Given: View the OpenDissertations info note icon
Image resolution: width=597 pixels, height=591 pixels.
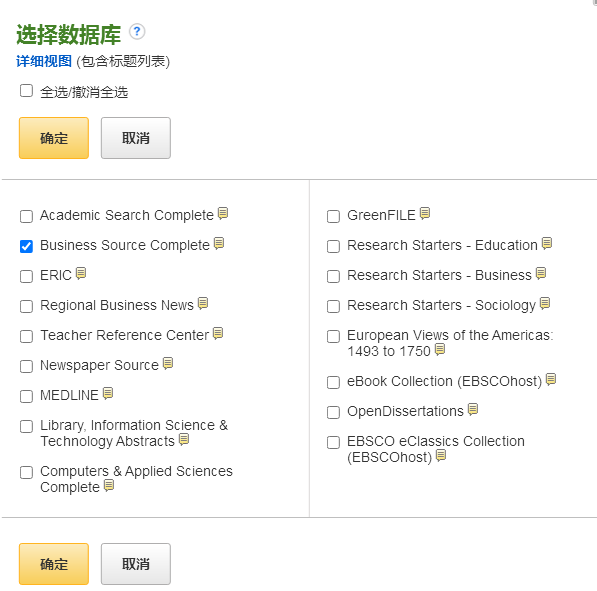Looking at the screenshot, I should 473,409.
